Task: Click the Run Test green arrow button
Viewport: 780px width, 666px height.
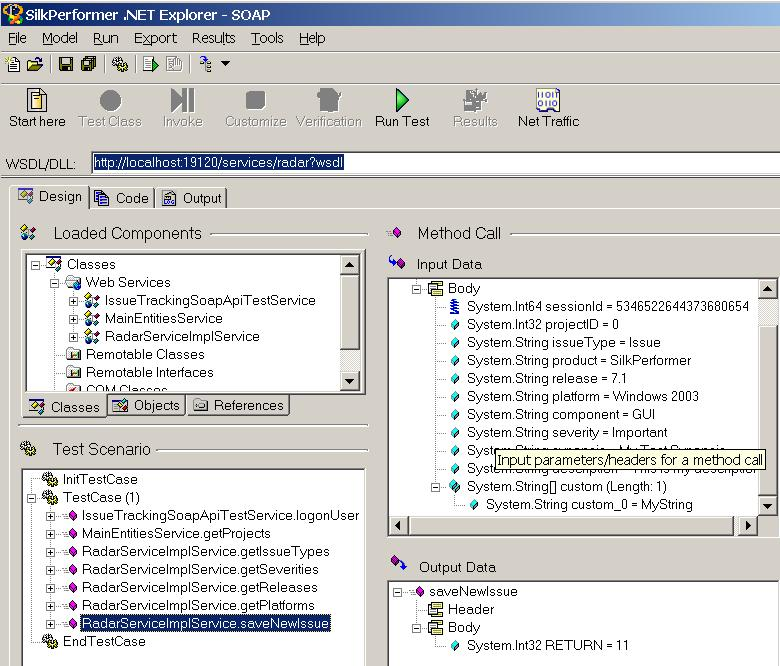Action: click(402, 107)
